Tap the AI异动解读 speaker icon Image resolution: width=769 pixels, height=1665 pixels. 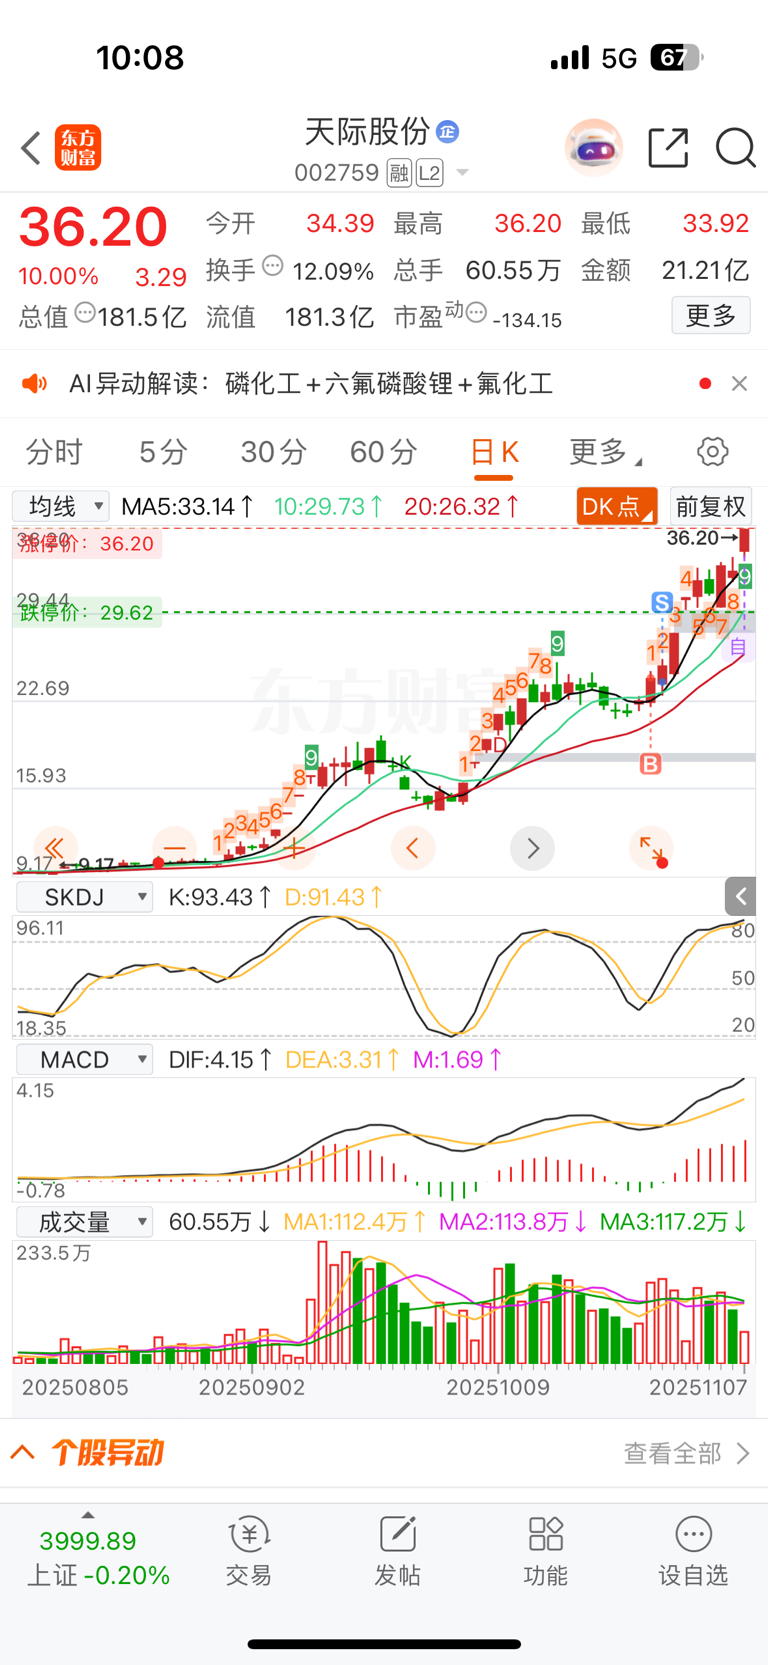coord(35,384)
